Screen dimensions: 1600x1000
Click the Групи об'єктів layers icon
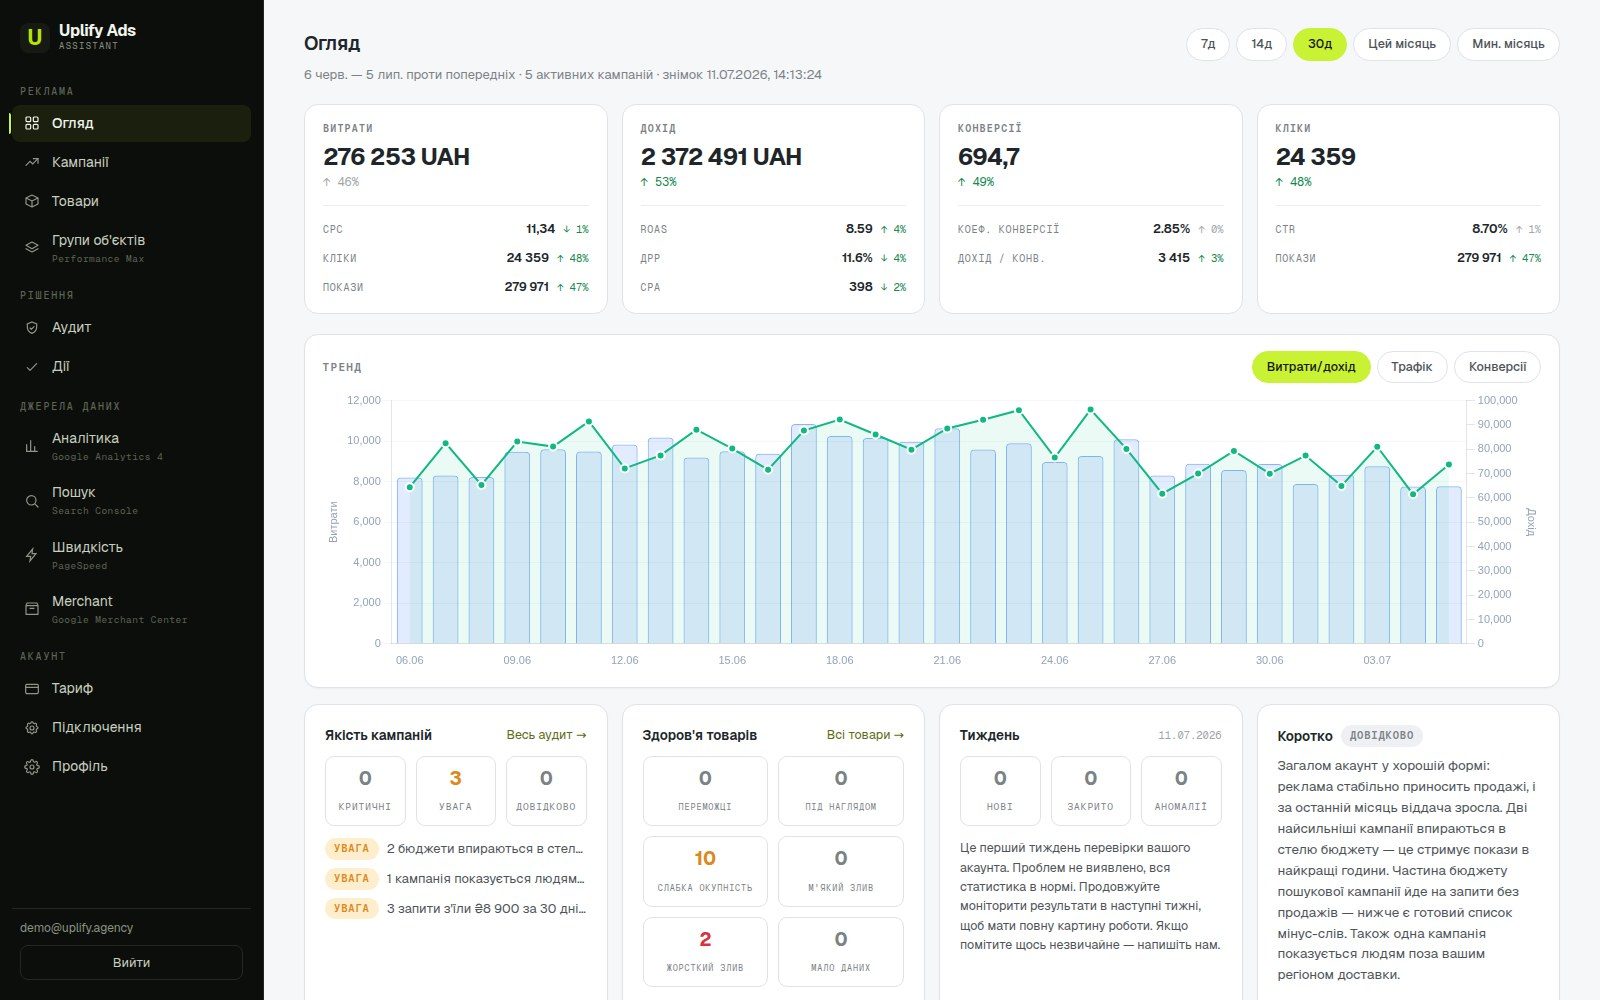click(32, 247)
